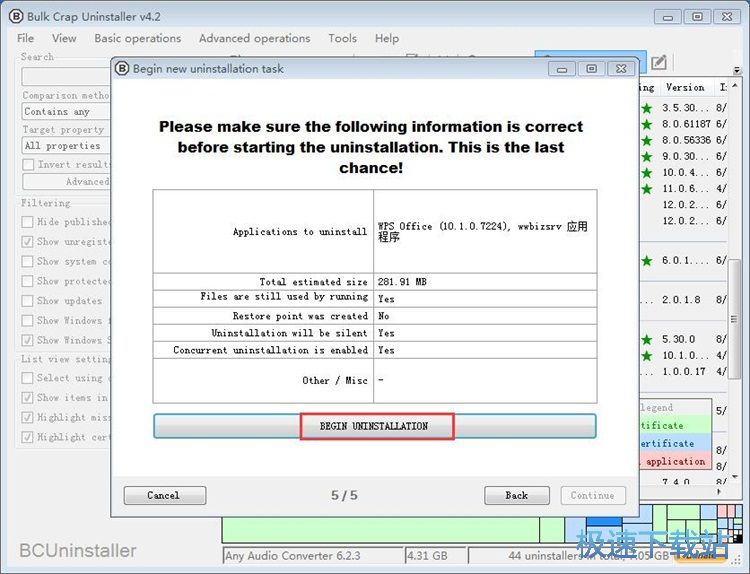Toggle Show Windows features checkbox

coord(27,320)
